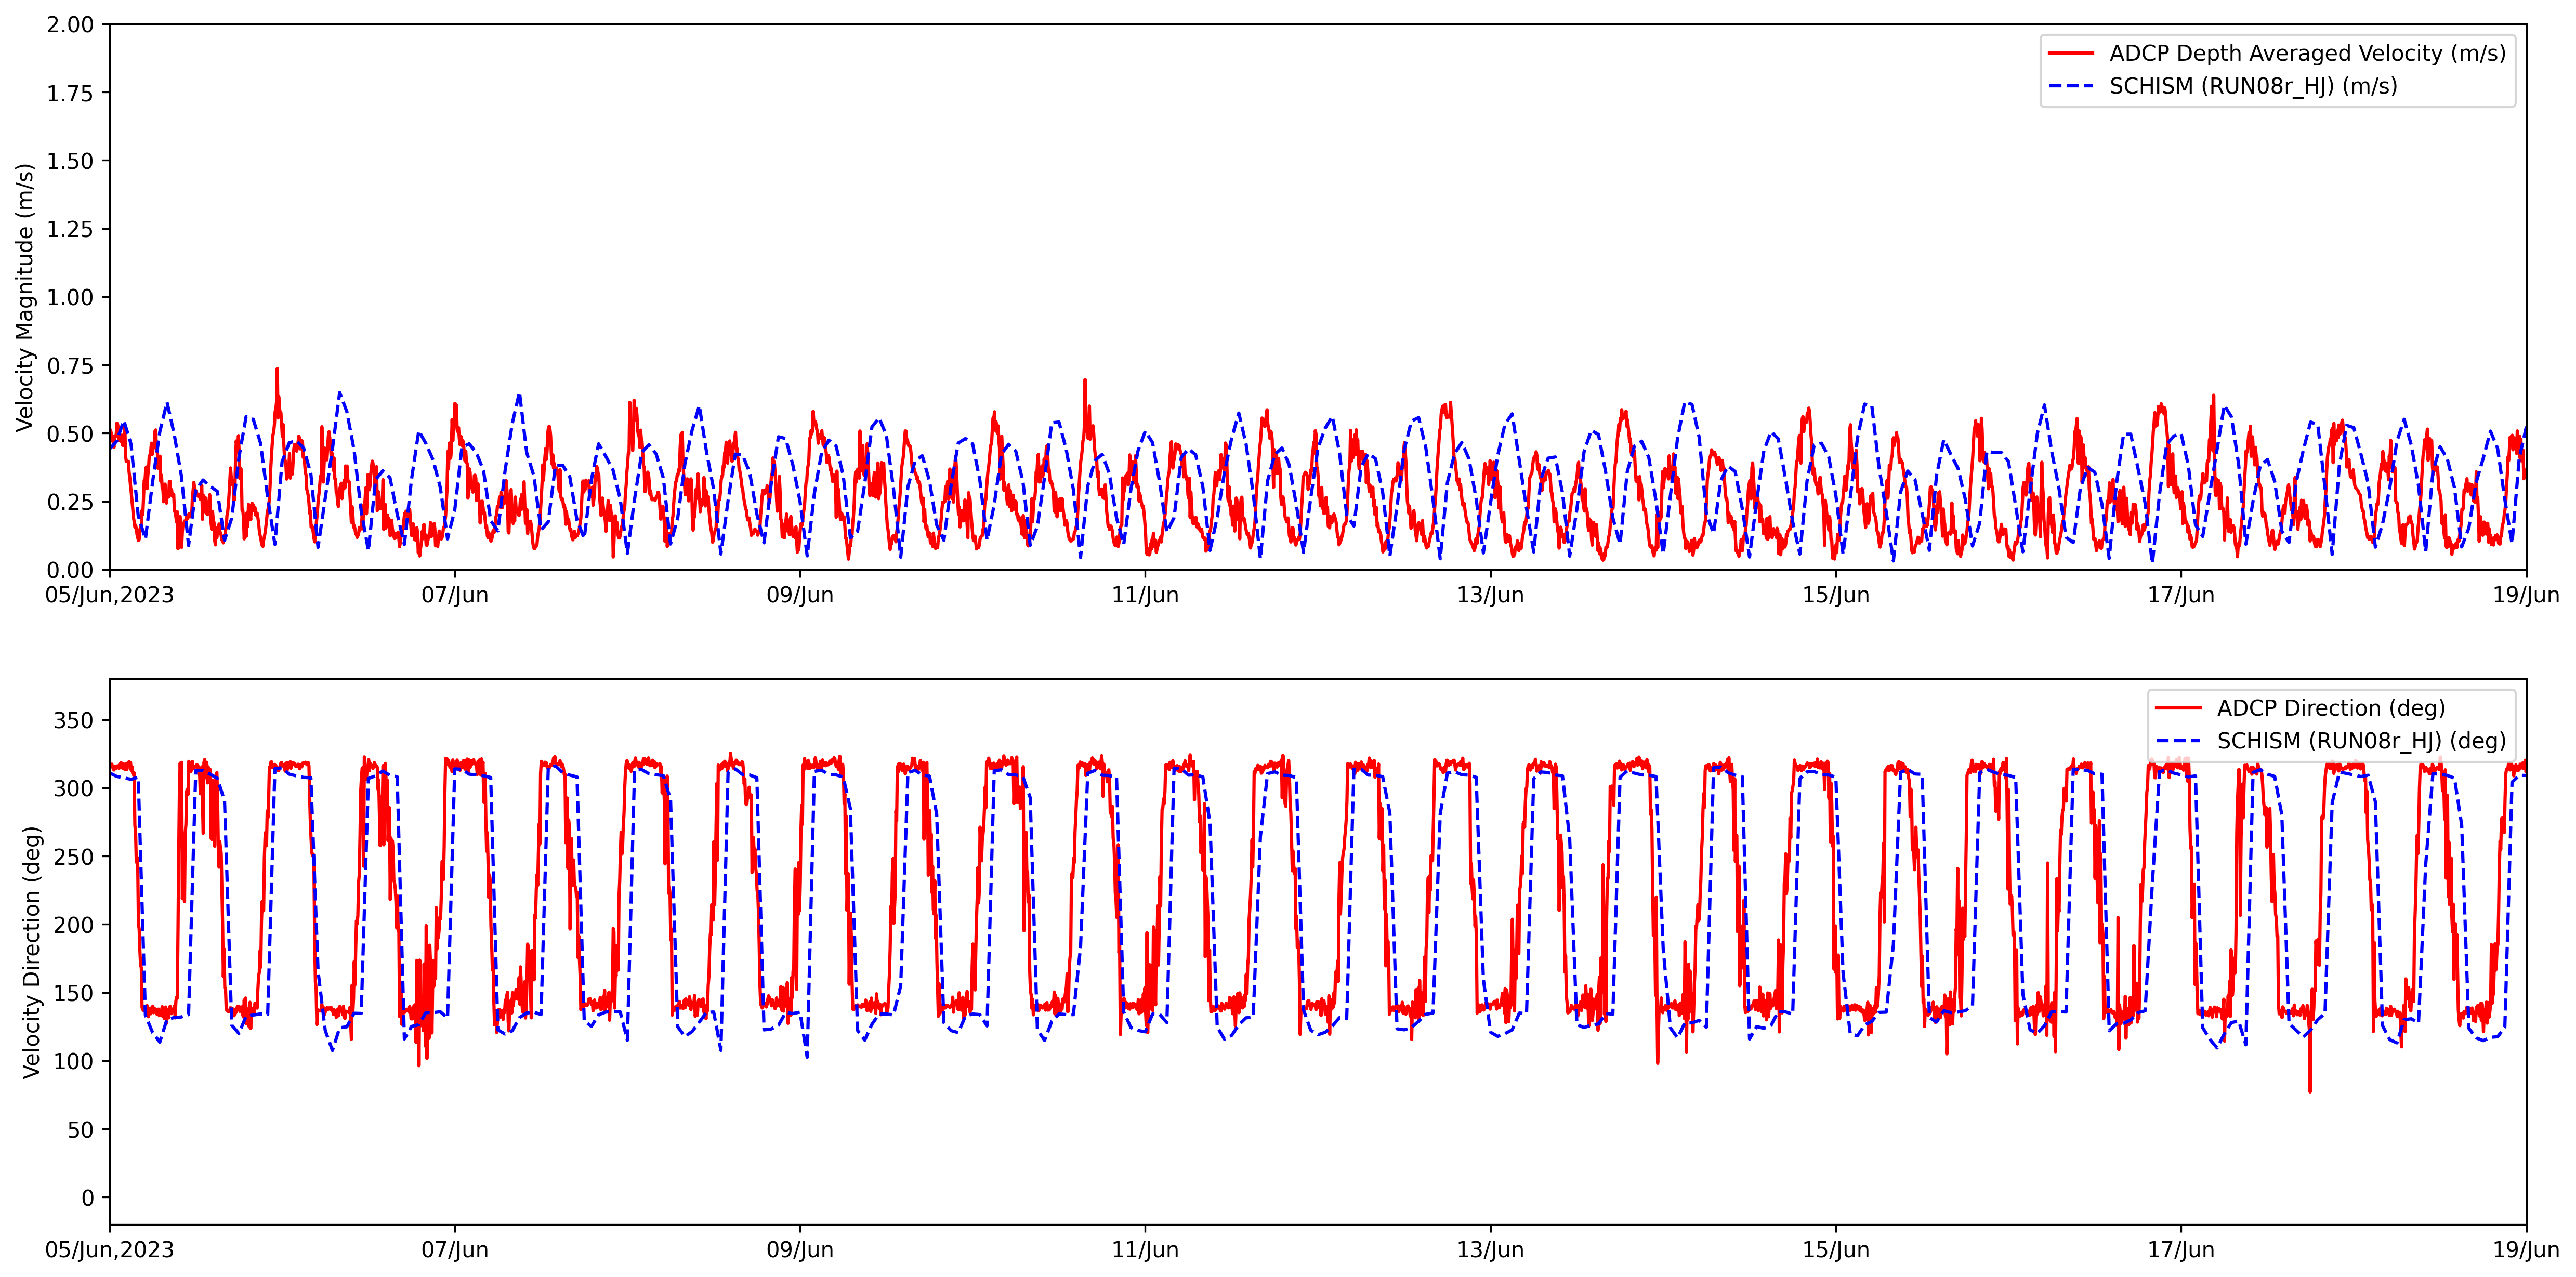
Task: Select the 'ADCP Depth Averaged Velocity (m/s)' legend text
Action: (x=2307, y=53)
